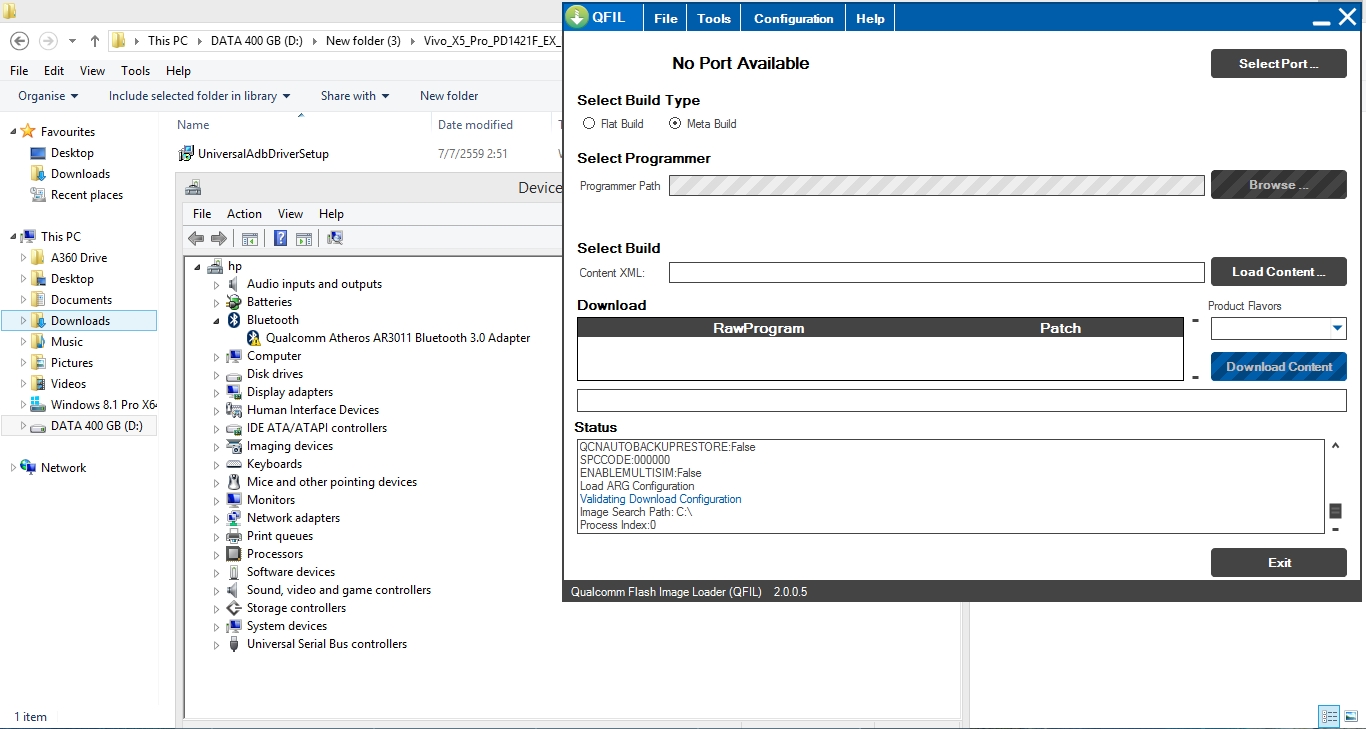1366x729 pixels.
Task: Click Explorer details view button
Action: [x=1329, y=716]
